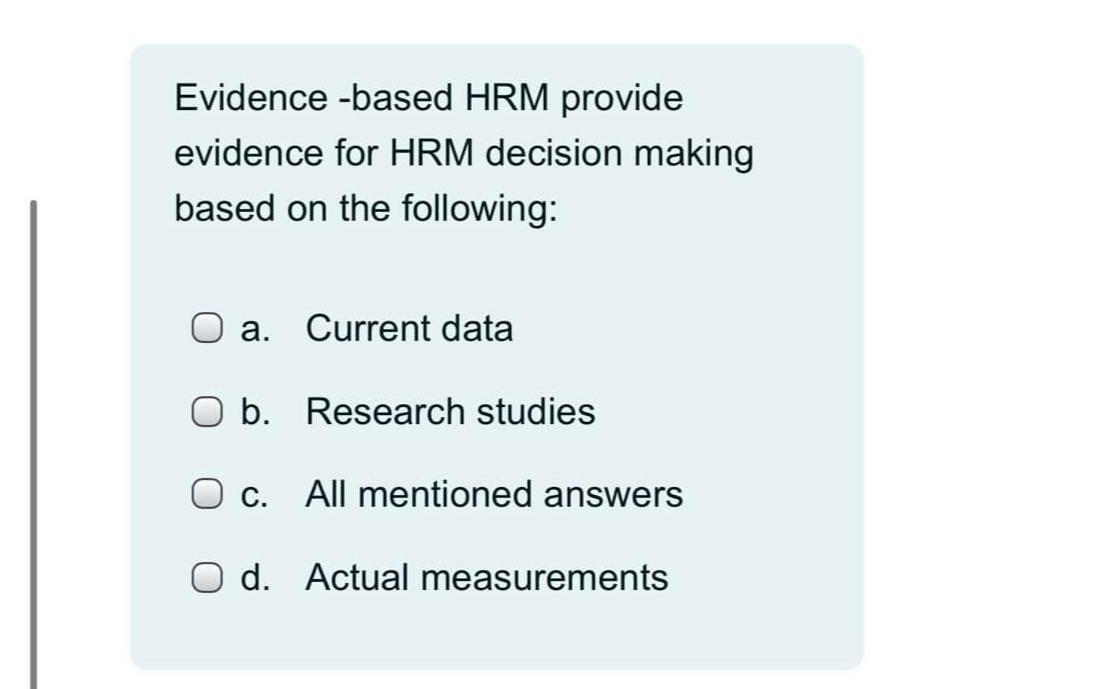Select the radio button for option a
Image resolution: width=1111 pixels, height=689 pixels.
tap(207, 327)
